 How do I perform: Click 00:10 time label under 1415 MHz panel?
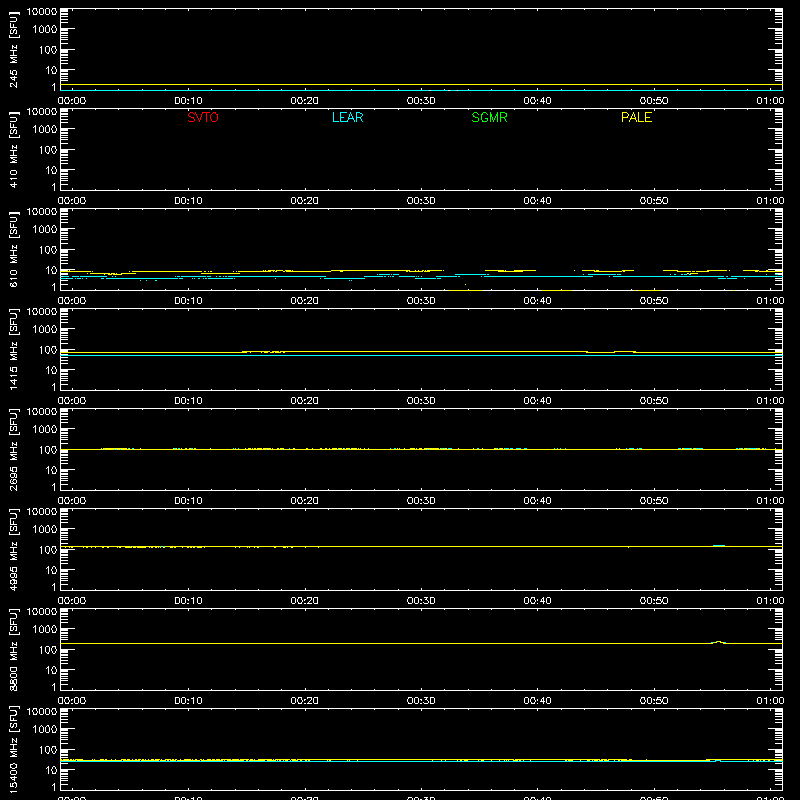pos(188,401)
